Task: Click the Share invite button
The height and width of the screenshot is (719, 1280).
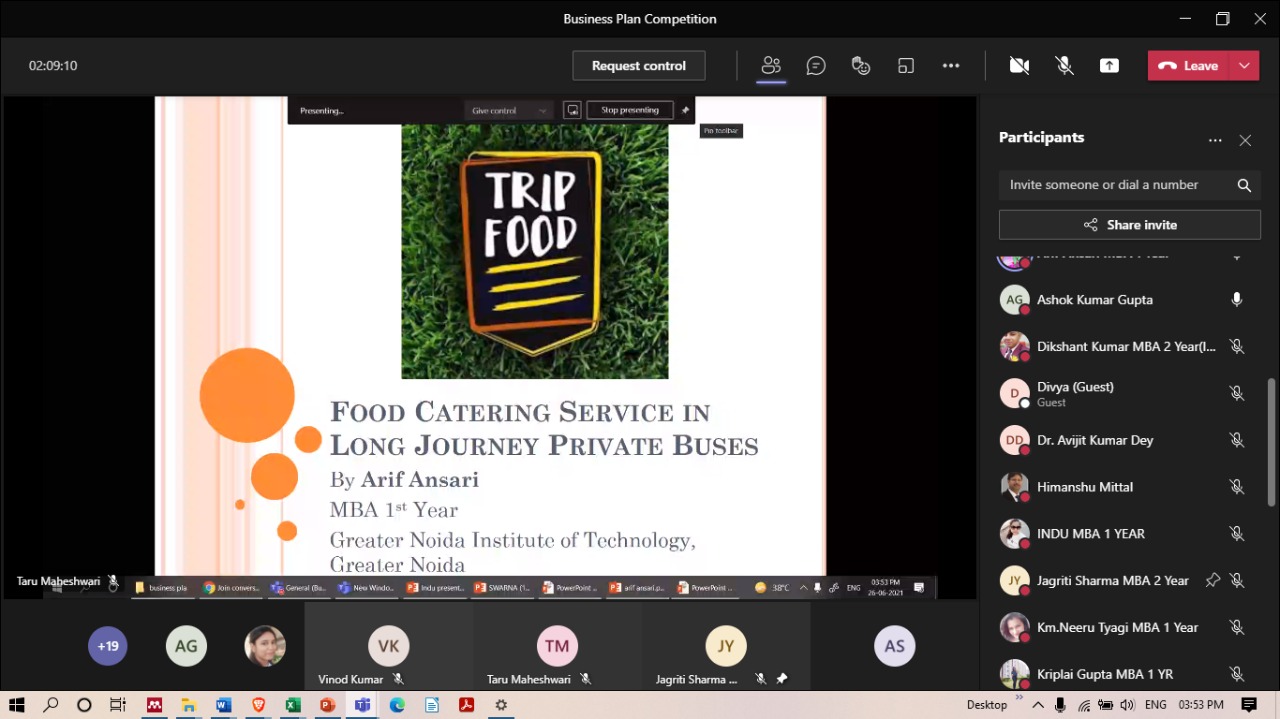Action: click(x=1129, y=225)
